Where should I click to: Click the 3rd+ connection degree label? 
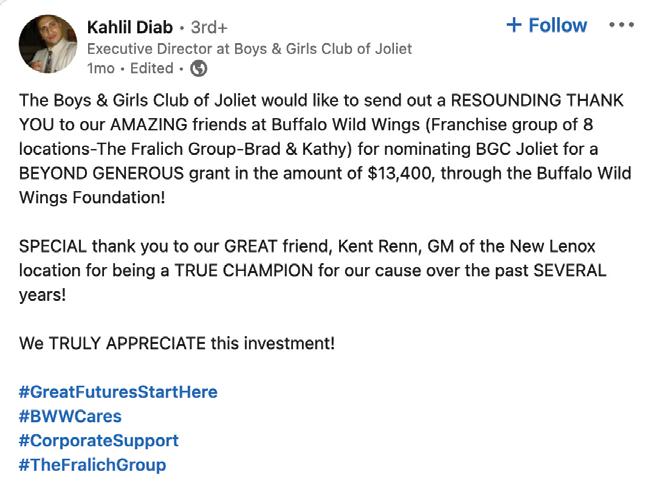click(x=209, y=28)
